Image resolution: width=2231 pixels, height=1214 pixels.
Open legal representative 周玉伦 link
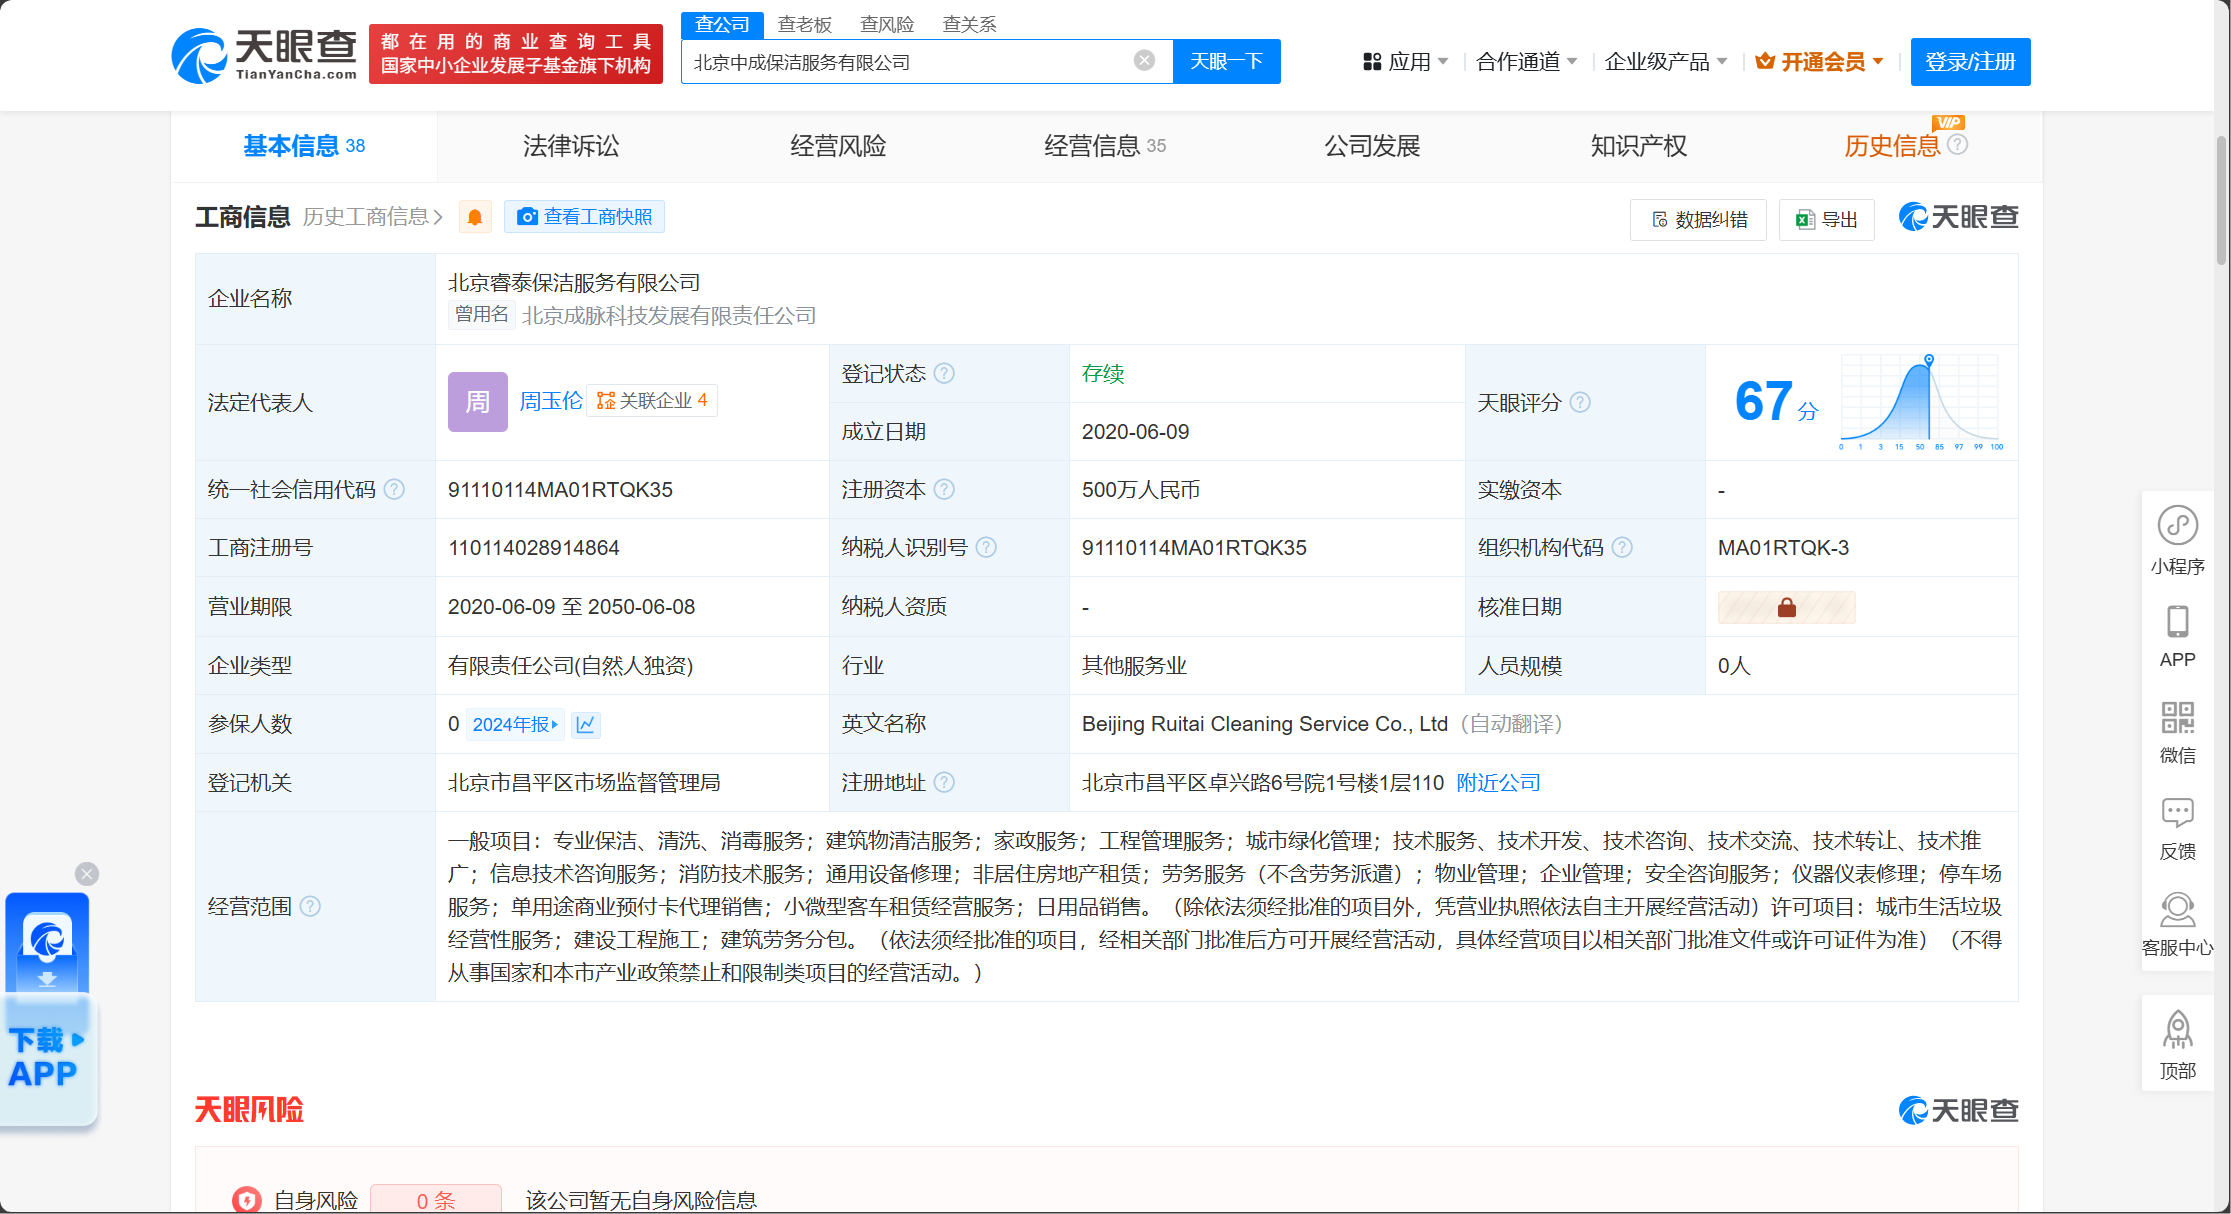pyautogui.click(x=551, y=401)
